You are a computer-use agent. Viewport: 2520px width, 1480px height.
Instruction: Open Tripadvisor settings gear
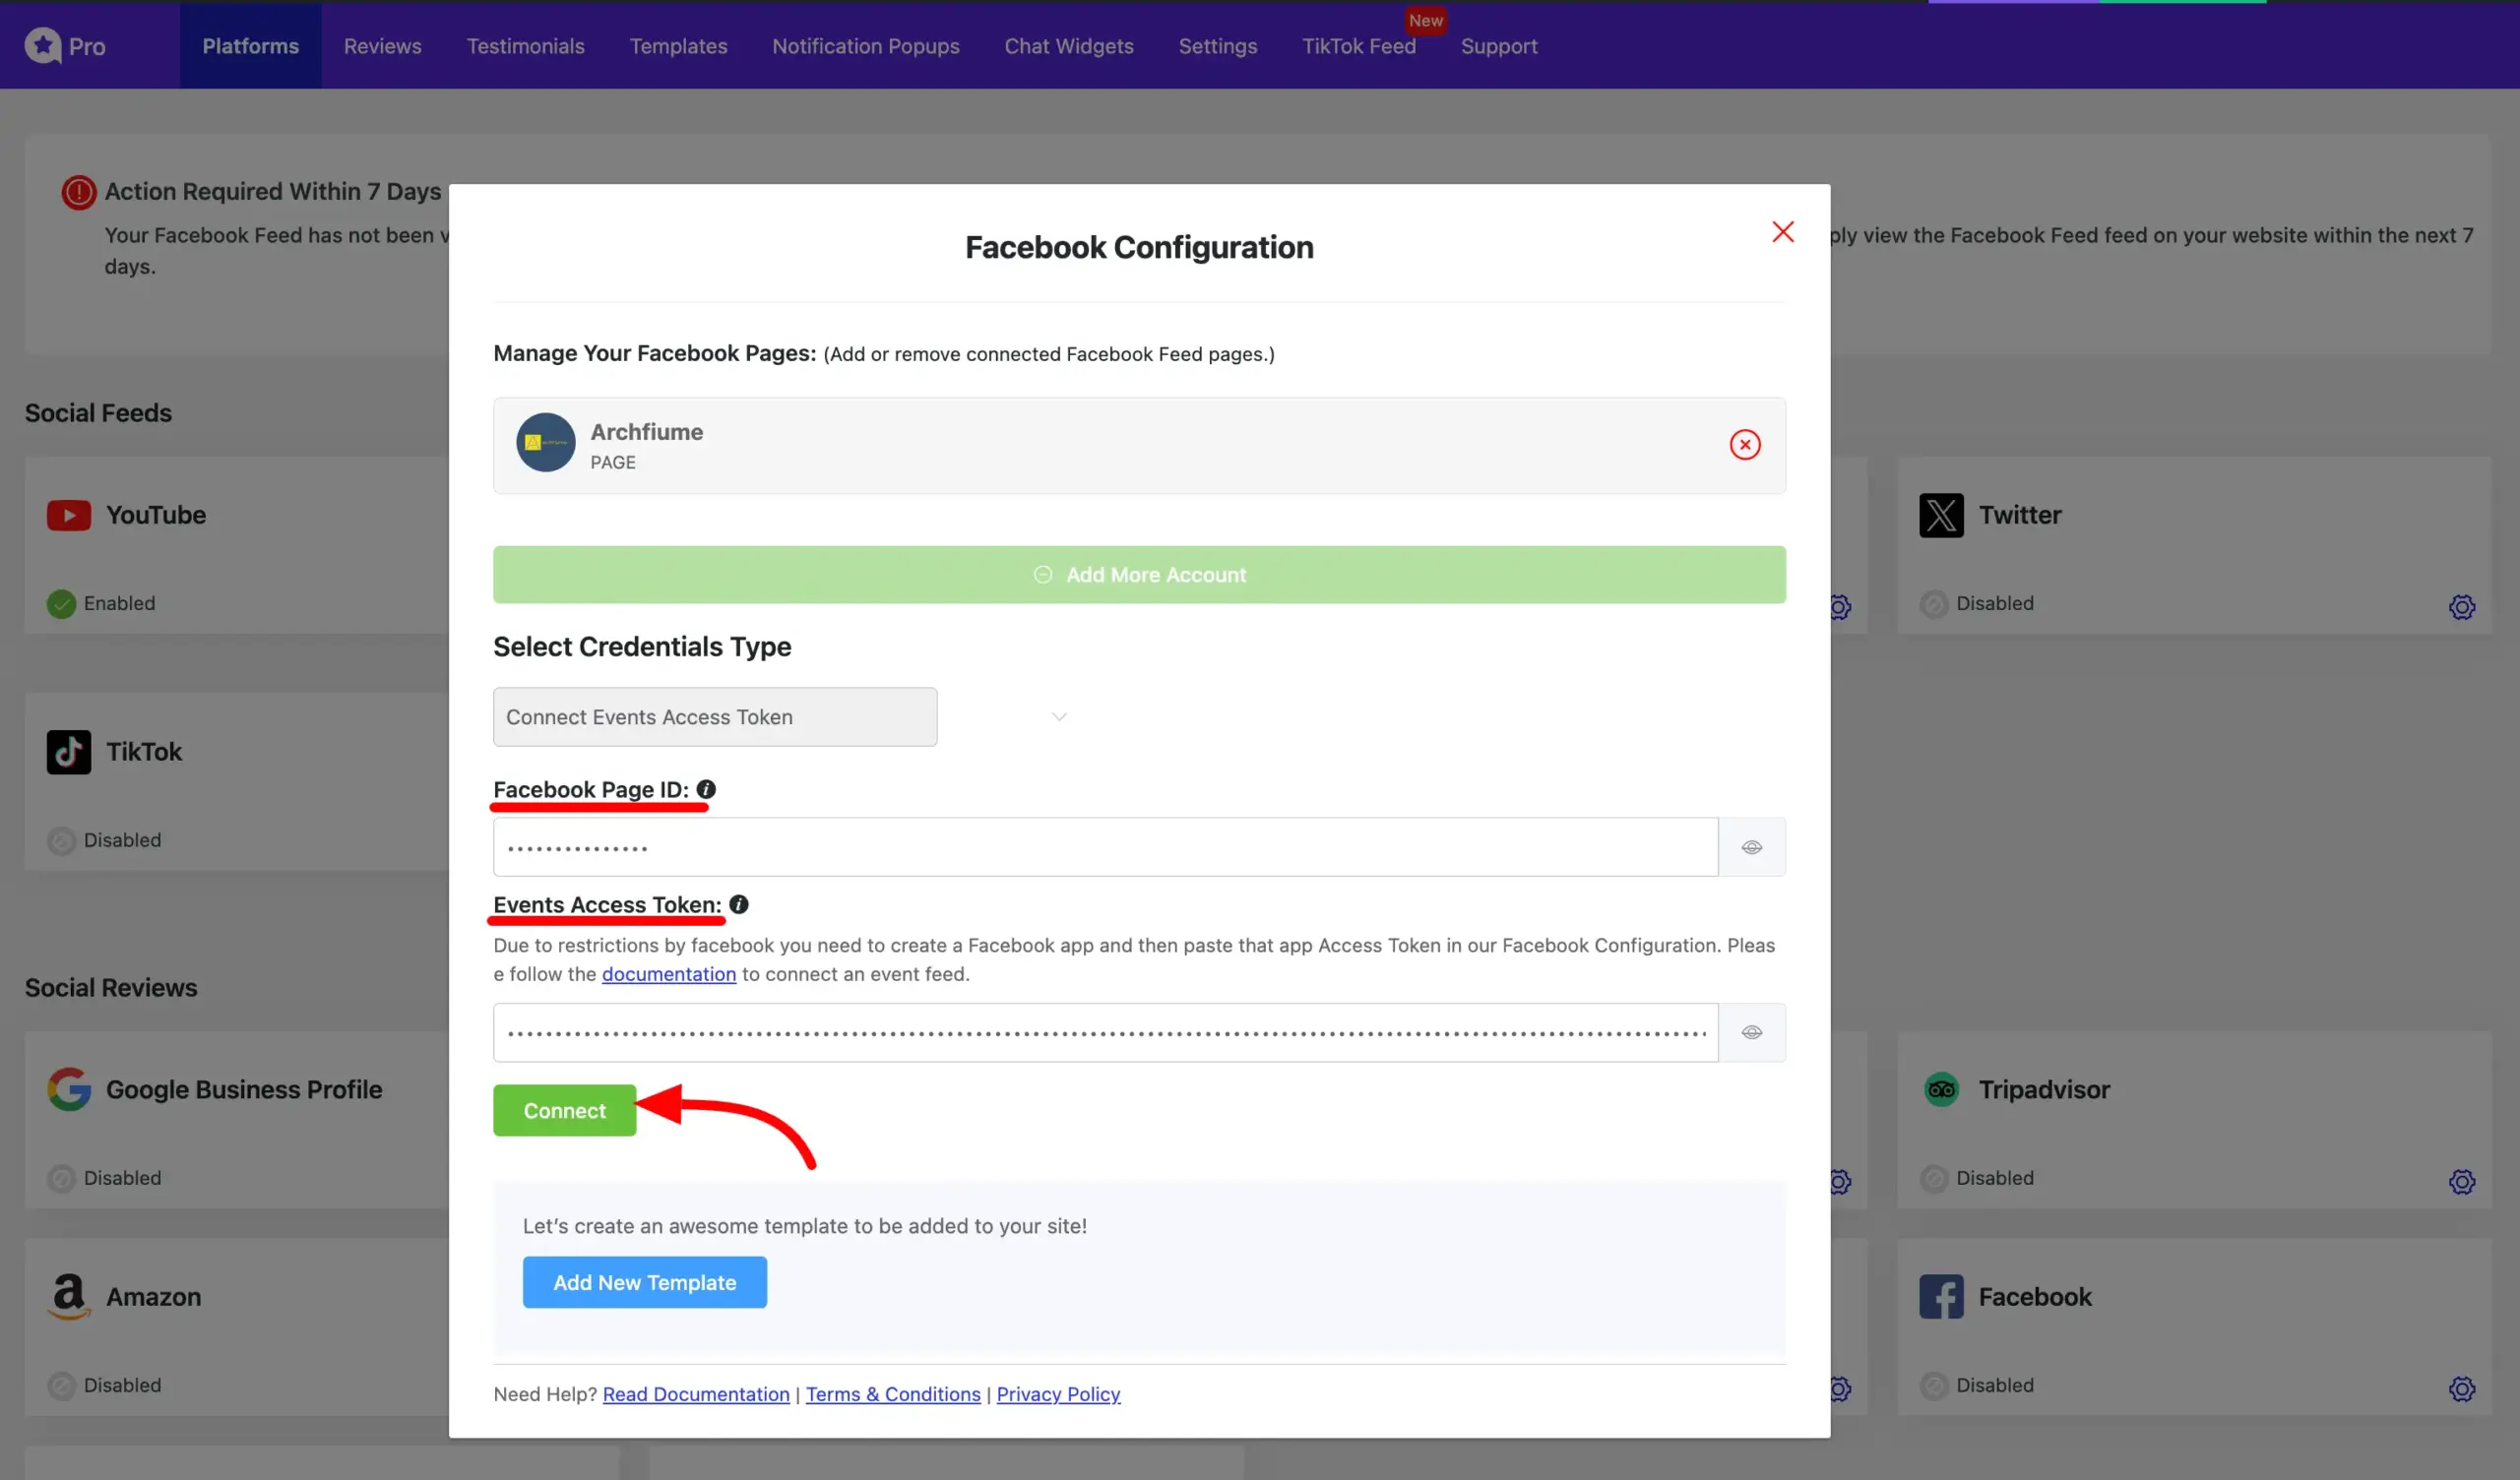2461,1181
